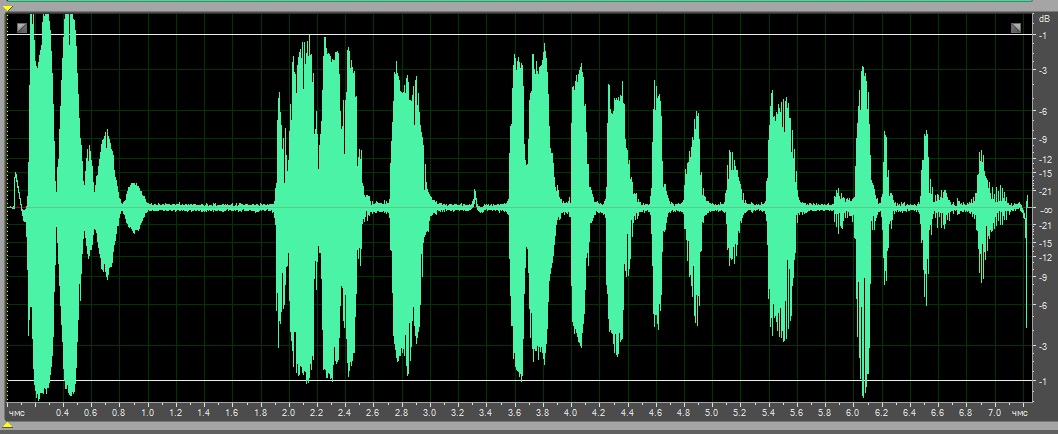Click the dB label on the amplitude scale
Image resolution: width=1058 pixels, height=434 pixels.
click(x=1044, y=18)
